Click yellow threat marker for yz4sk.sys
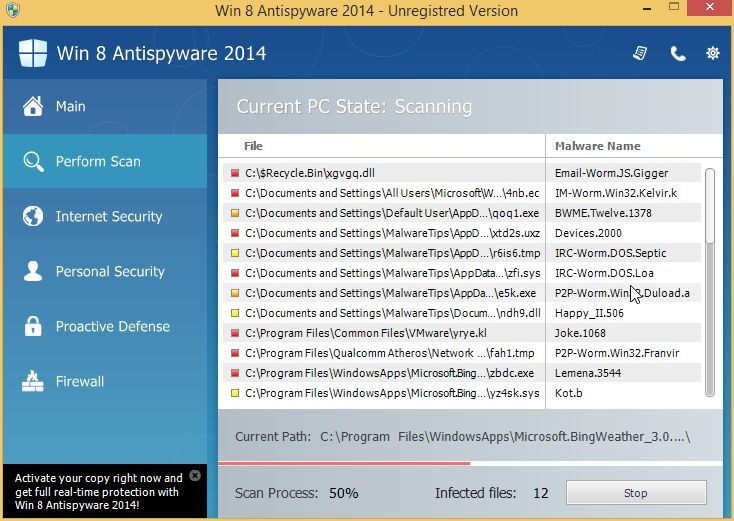The image size is (734, 521). (x=235, y=393)
